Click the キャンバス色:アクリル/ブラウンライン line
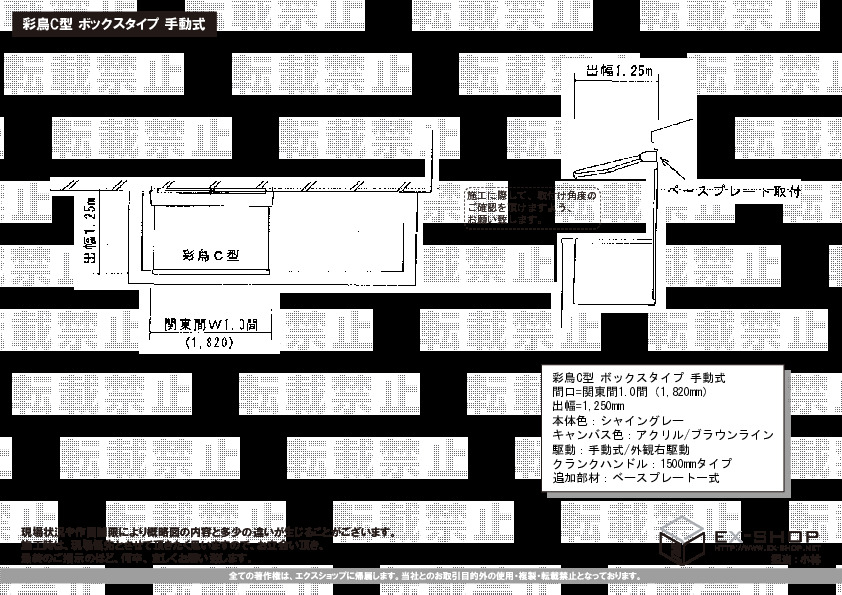The image size is (842, 595). (663, 435)
